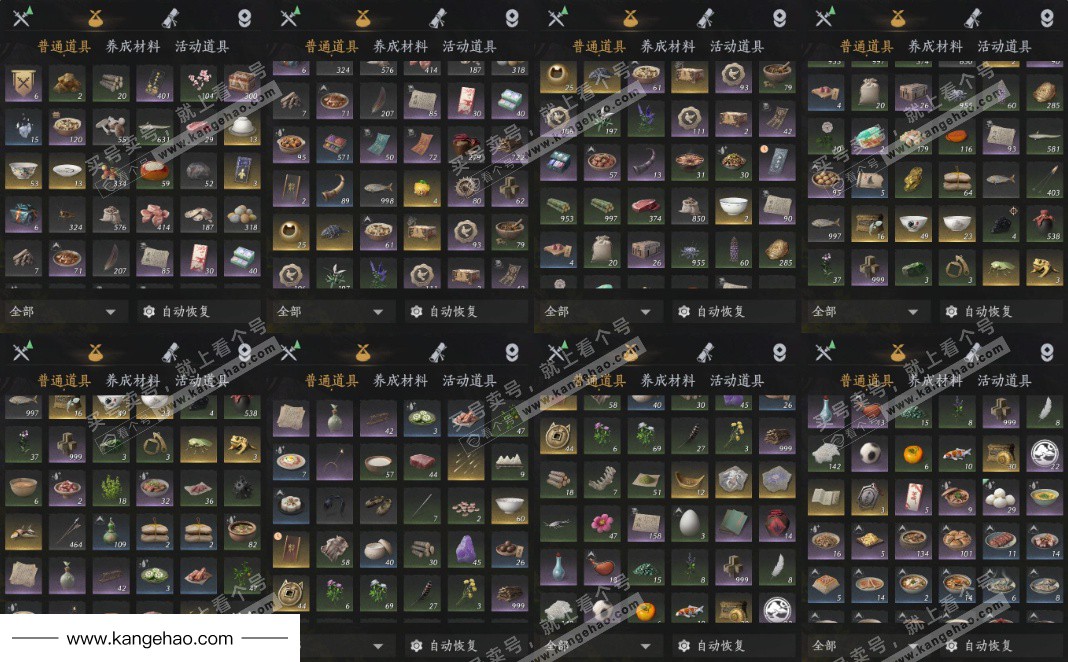This screenshot has width=1068, height=662.
Task: Expand the 全部 dropdown in the bottom-right panel
Action: pos(866,645)
